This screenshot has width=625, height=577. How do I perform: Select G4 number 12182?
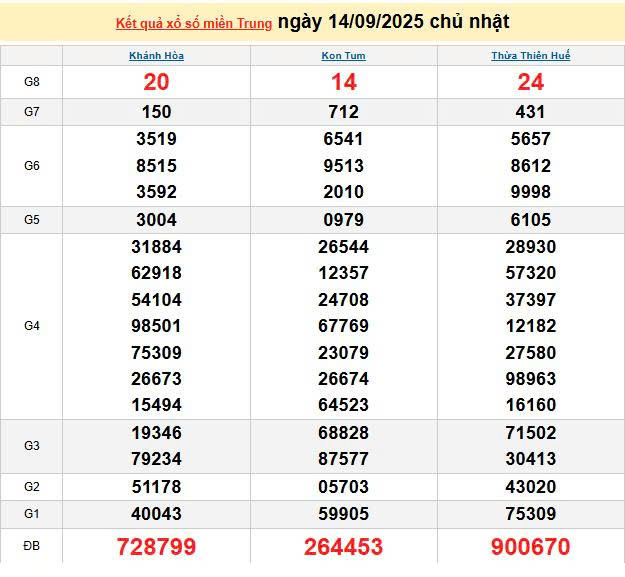coord(531,326)
